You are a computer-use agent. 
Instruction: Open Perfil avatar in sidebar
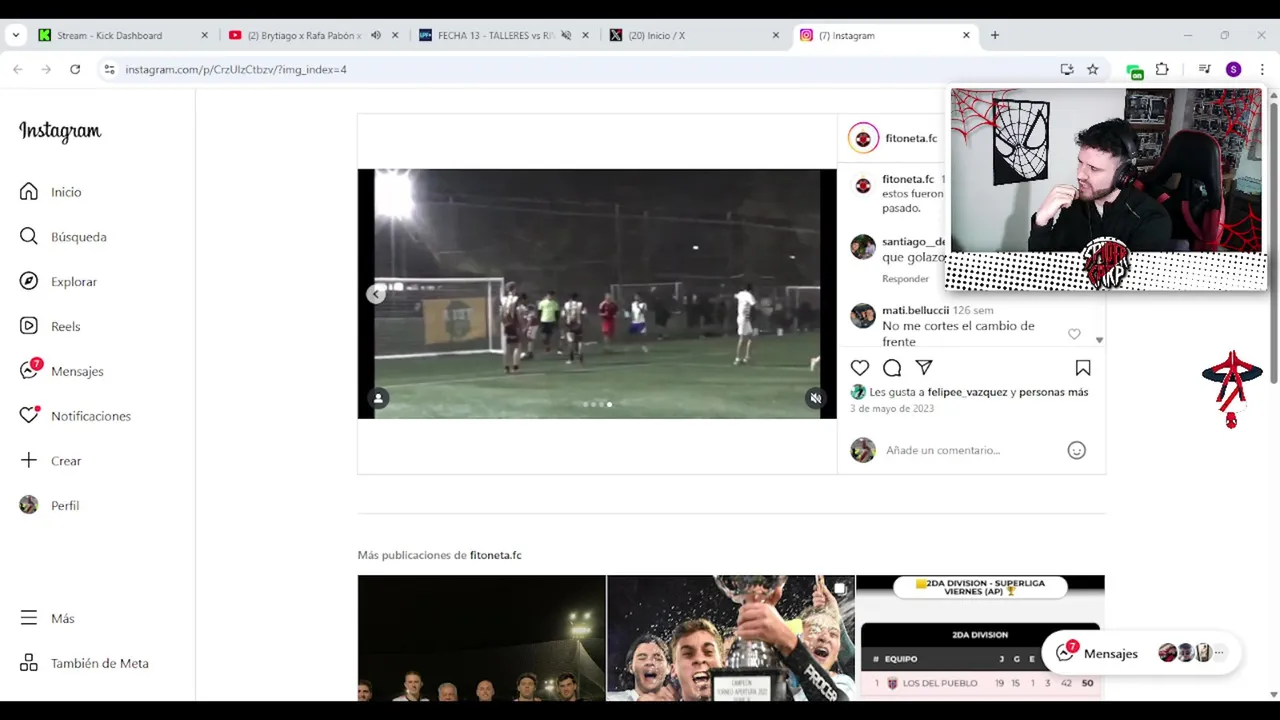click(x=29, y=505)
